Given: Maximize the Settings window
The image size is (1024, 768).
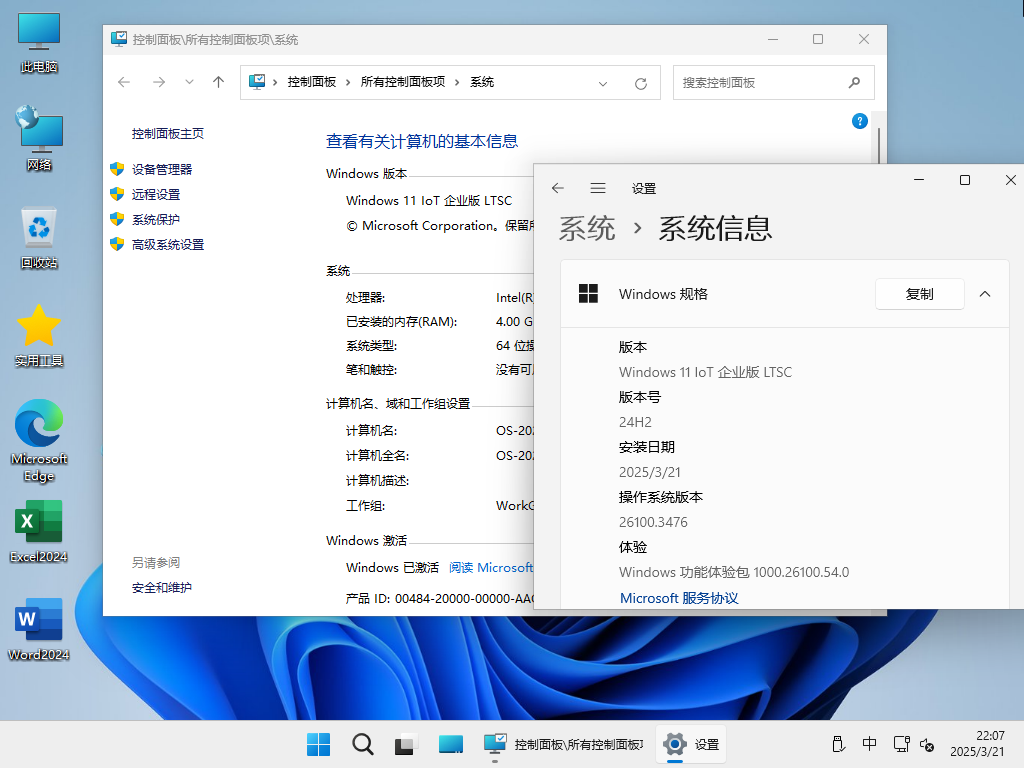Looking at the screenshot, I should click(965, 180).
